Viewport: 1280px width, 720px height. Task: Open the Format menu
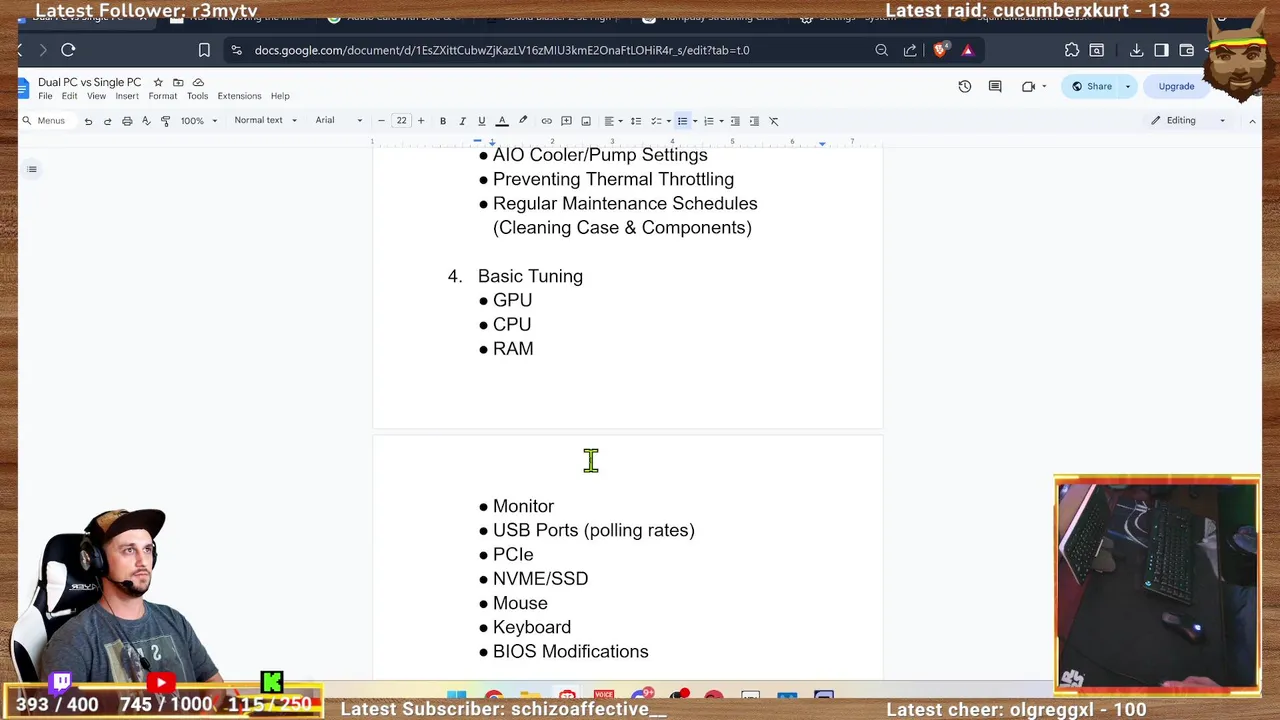click(163, 96)
